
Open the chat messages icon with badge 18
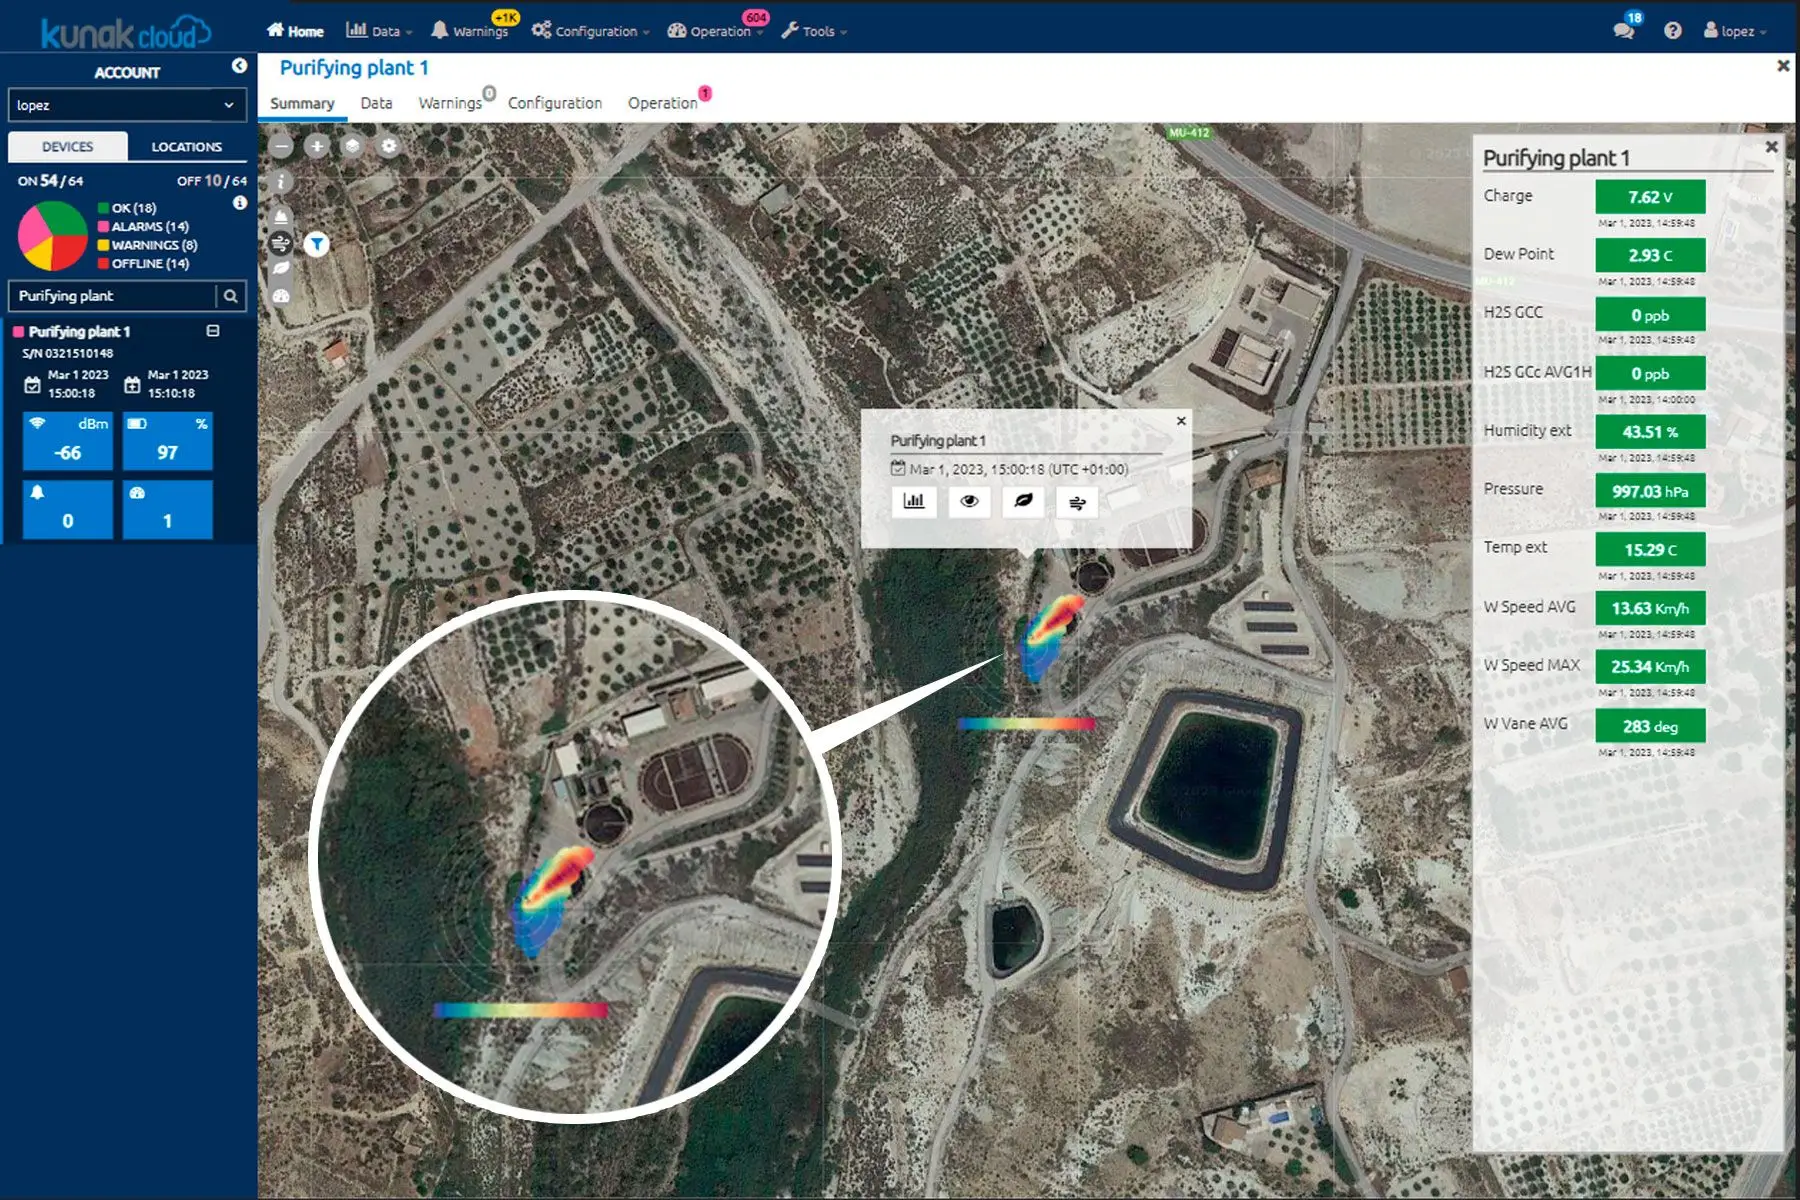pos(1625,29)
